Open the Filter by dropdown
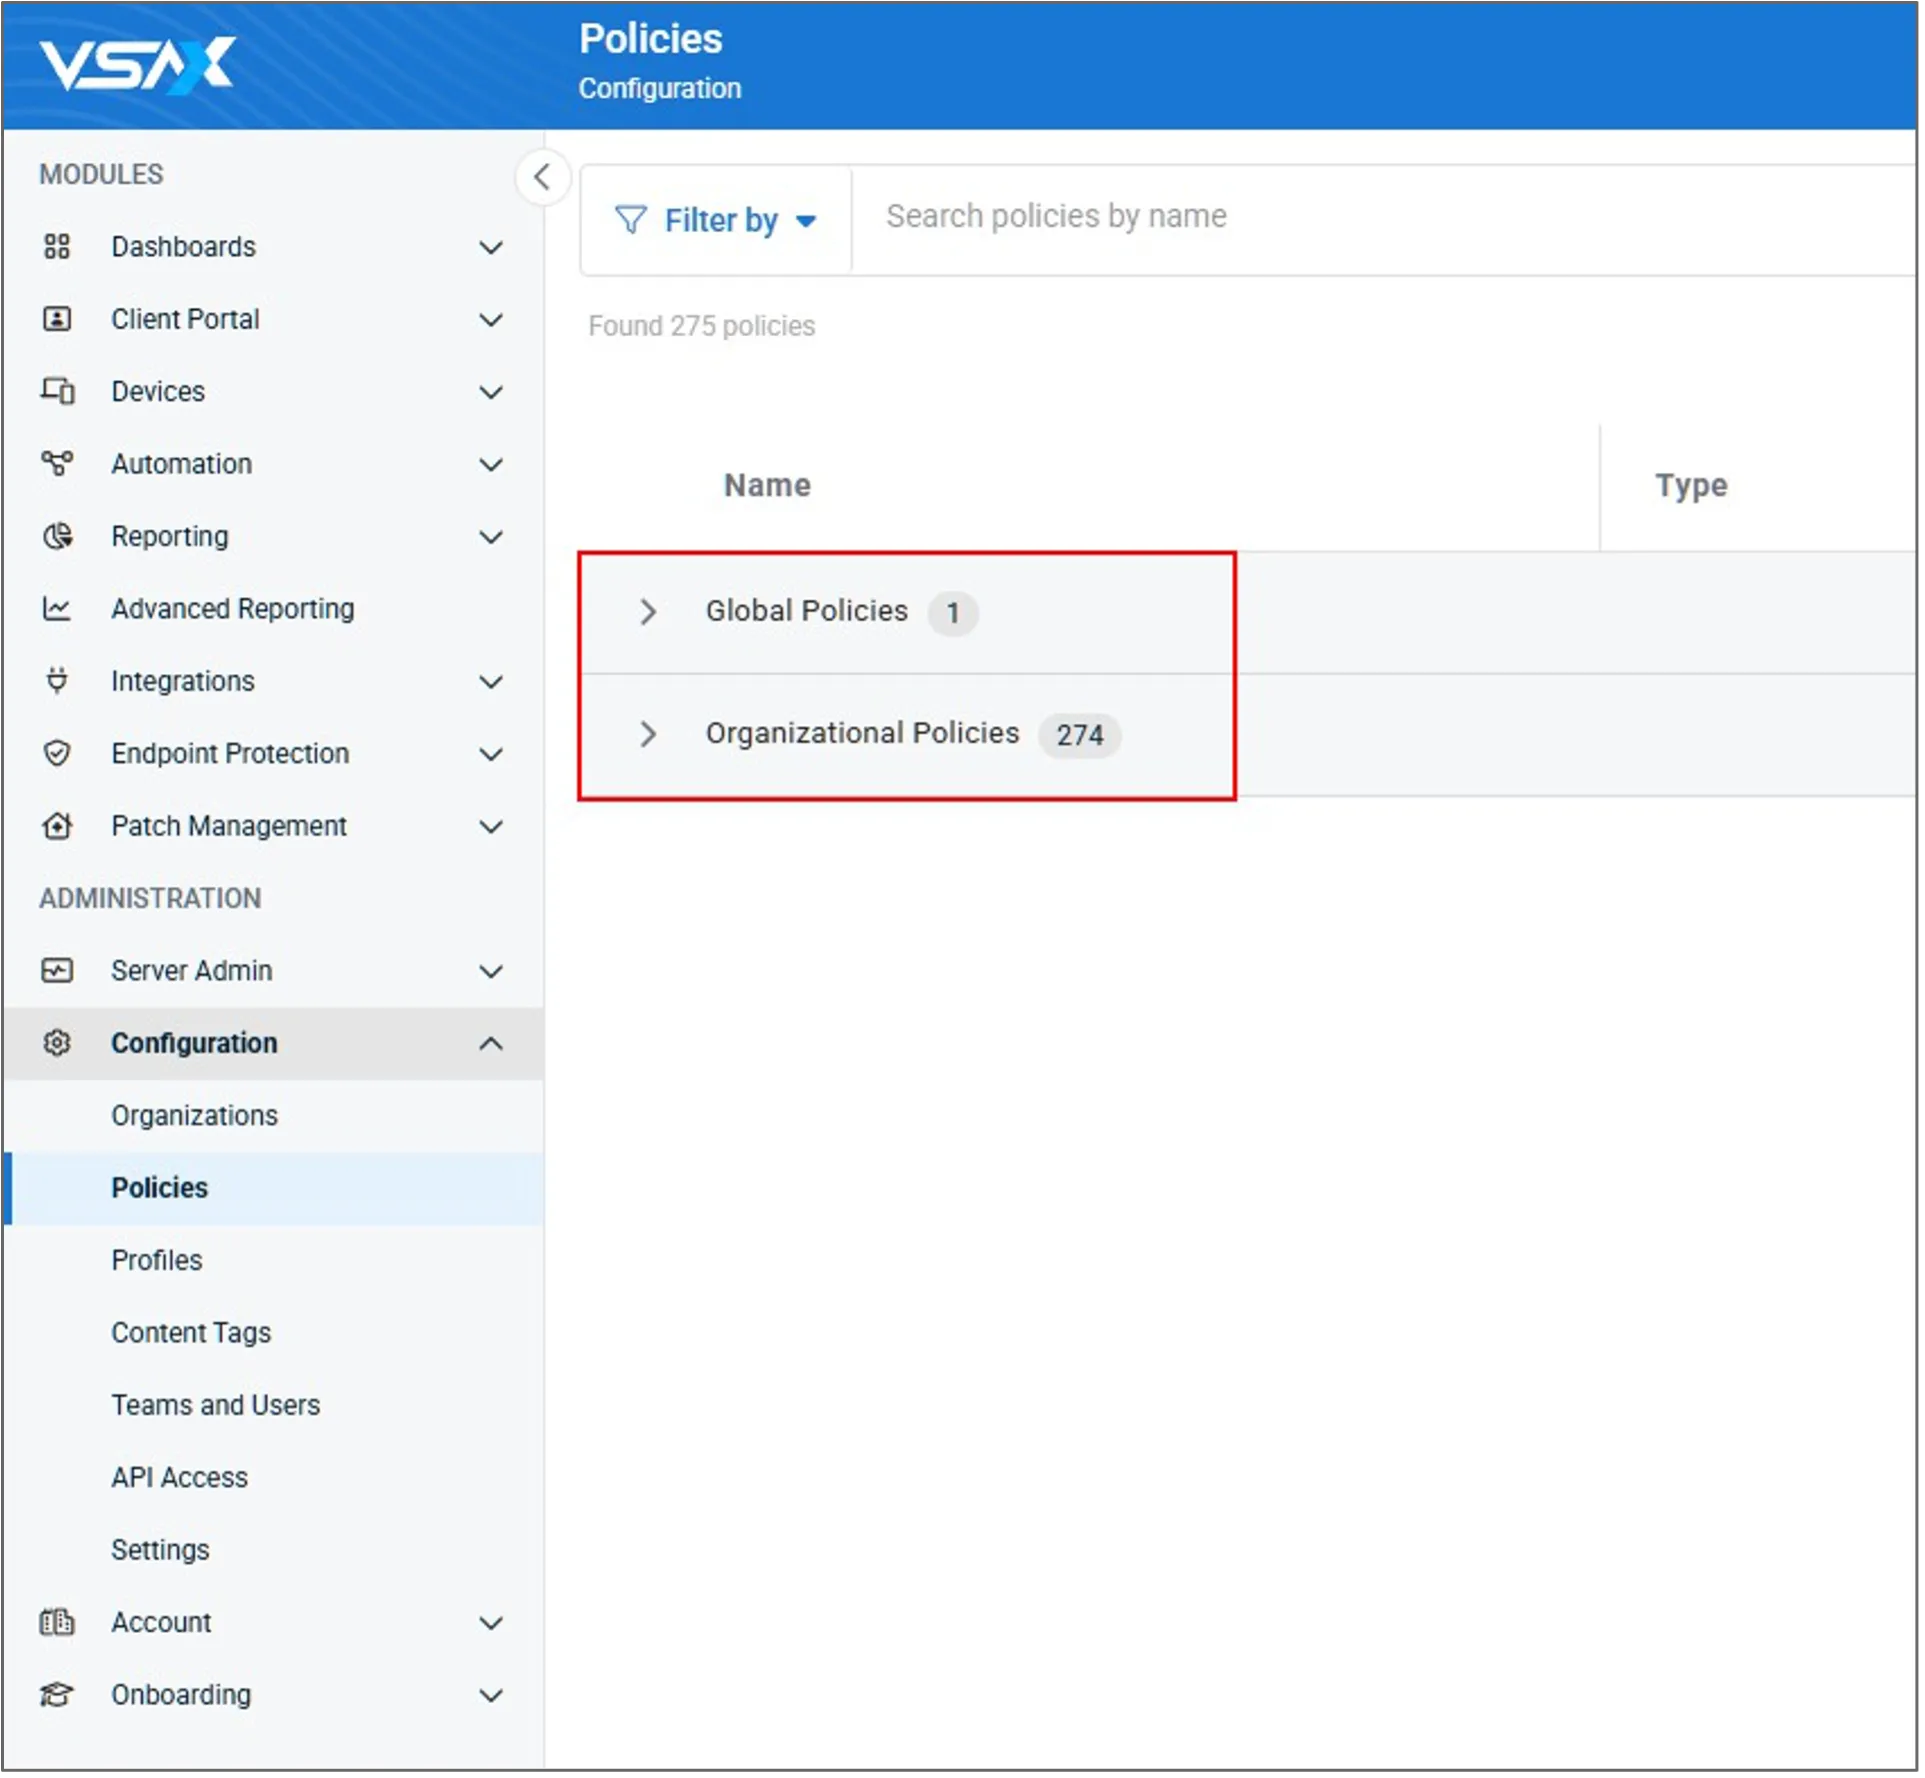1925x1778 pixels. pyautogui.click(x=716, y=220)
